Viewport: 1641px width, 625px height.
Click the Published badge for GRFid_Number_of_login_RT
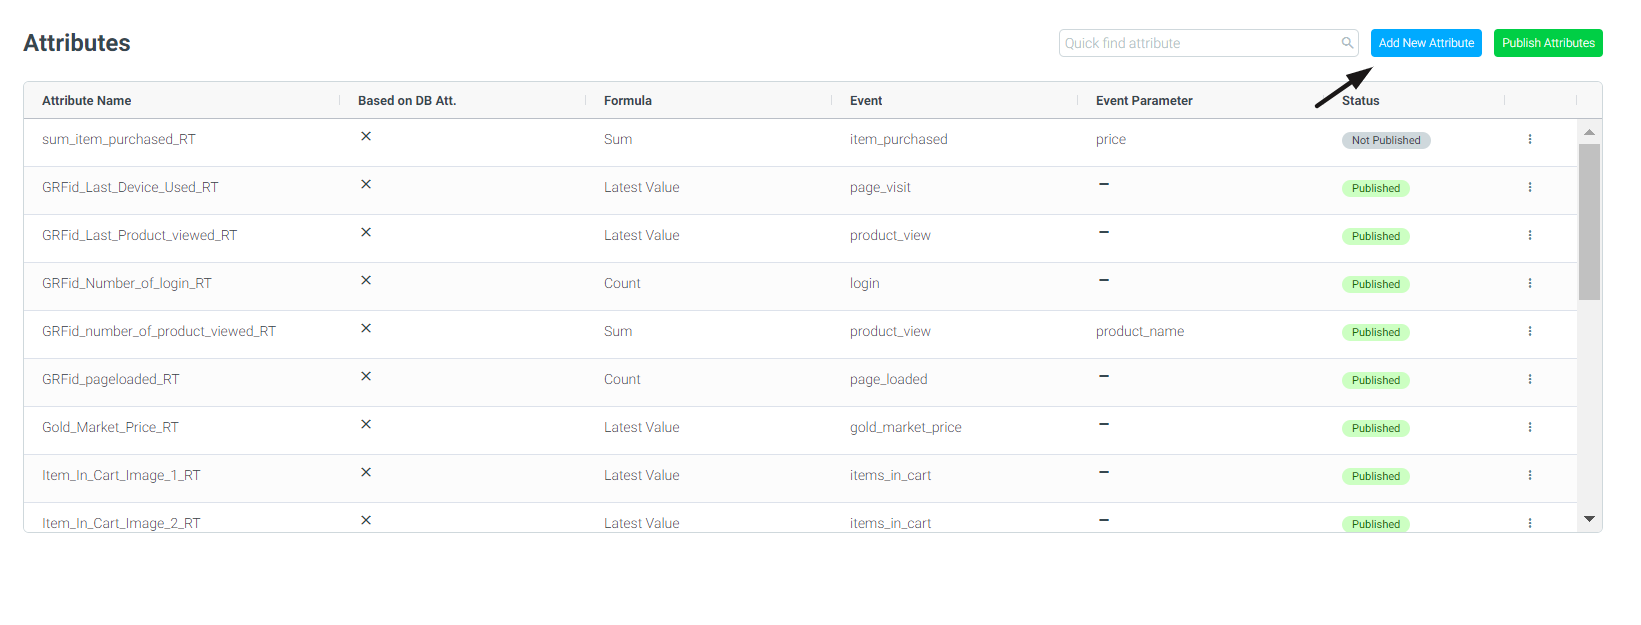[x=1376, y=284]
